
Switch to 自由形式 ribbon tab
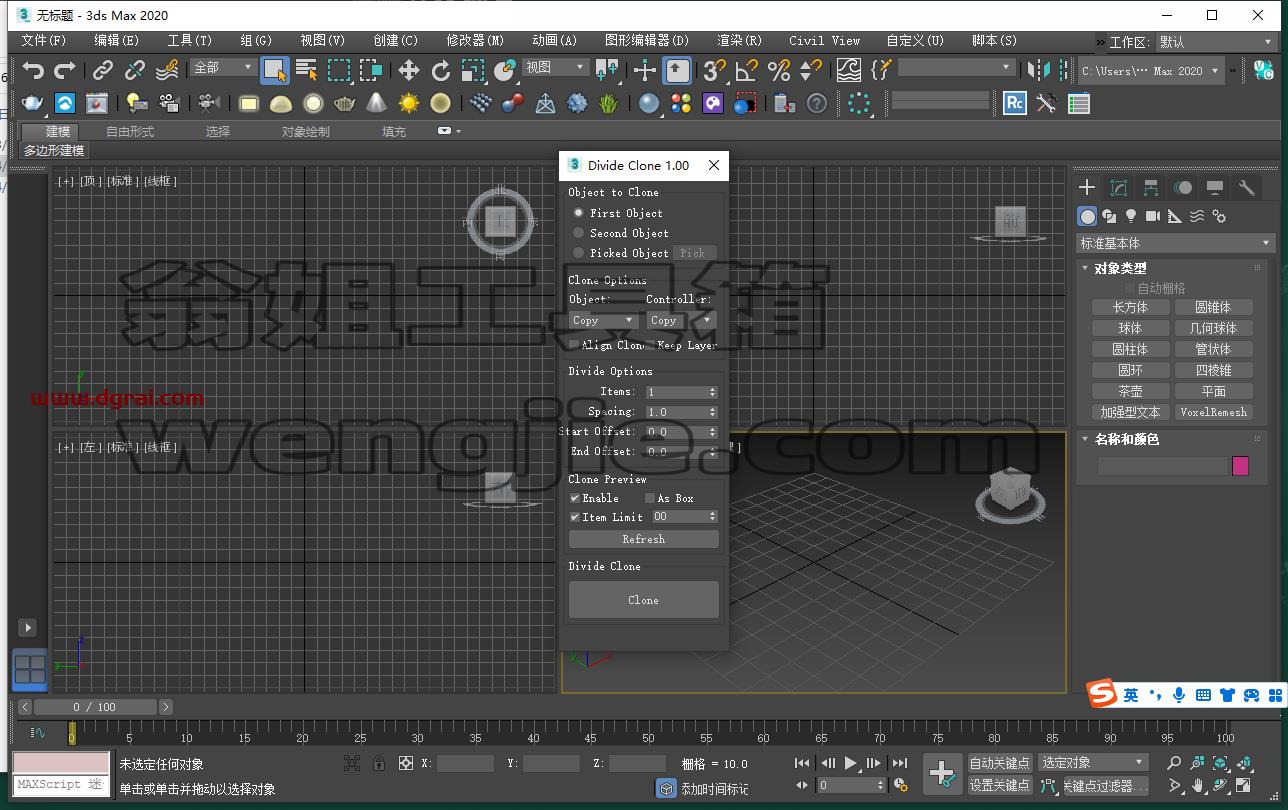[x=130, y=132]
